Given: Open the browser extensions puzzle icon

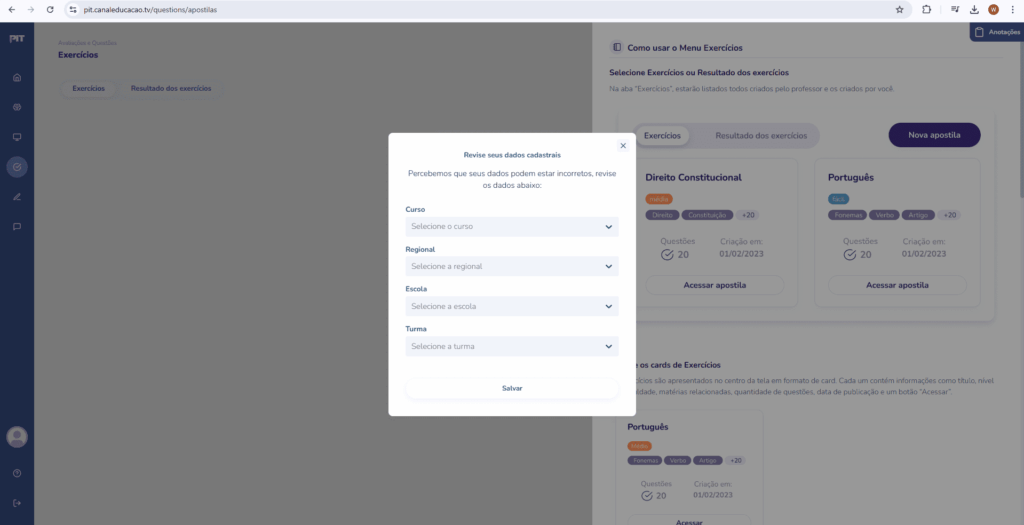Looking at the screenshot, I should point(926,9).
